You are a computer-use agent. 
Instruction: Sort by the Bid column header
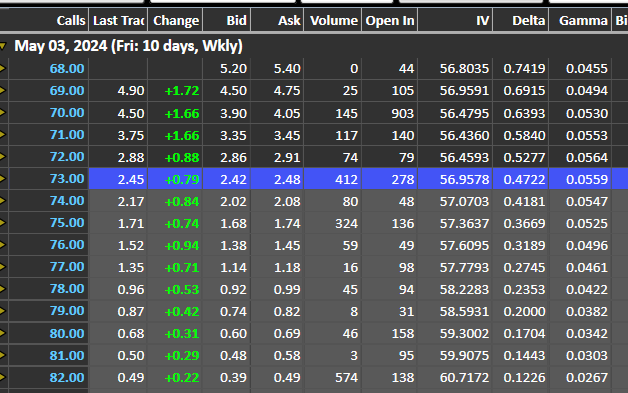point(227,20)
